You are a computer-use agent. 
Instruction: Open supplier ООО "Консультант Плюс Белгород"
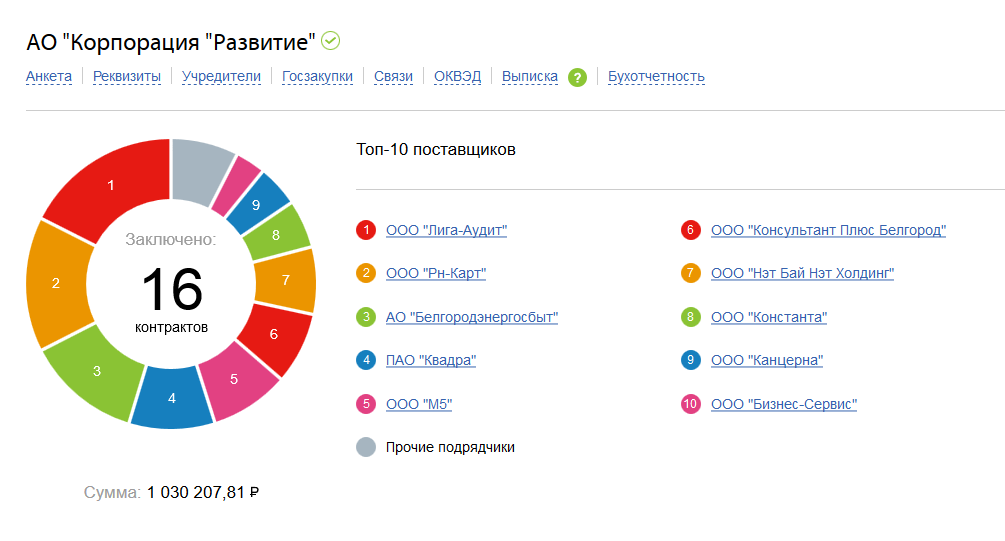point(828,230)
